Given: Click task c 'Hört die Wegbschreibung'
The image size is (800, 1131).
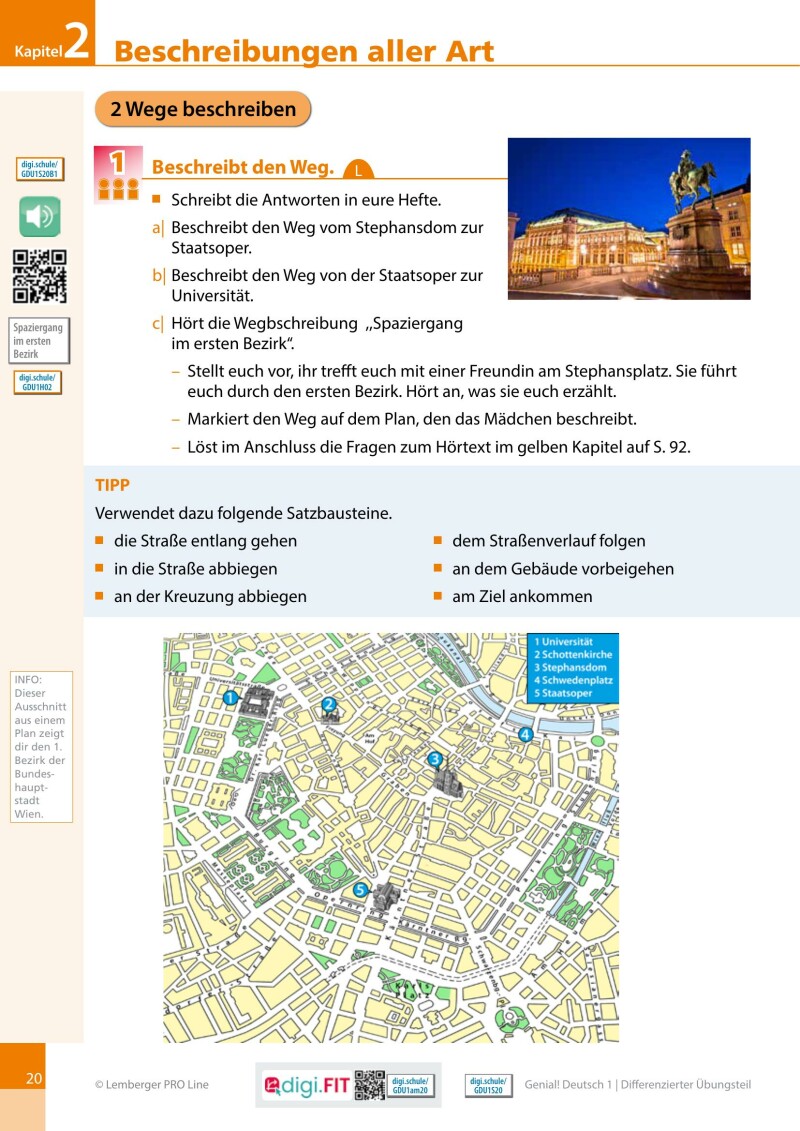Looking at the screenshot, I should pyautogui.click(x=317, y=333).
